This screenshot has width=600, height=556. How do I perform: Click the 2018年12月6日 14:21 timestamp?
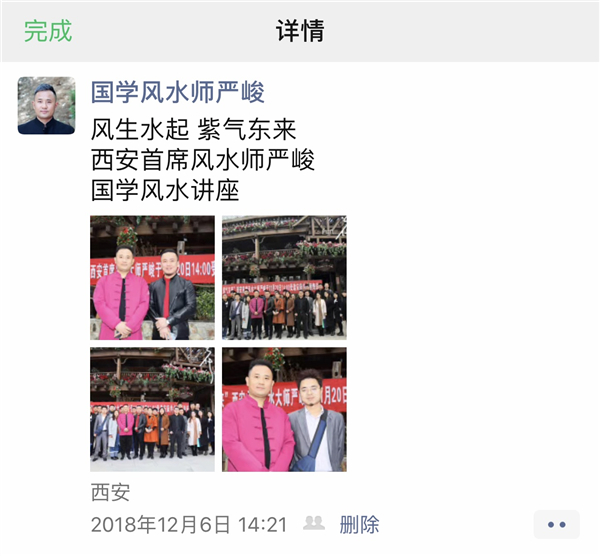tap(189, 525)
